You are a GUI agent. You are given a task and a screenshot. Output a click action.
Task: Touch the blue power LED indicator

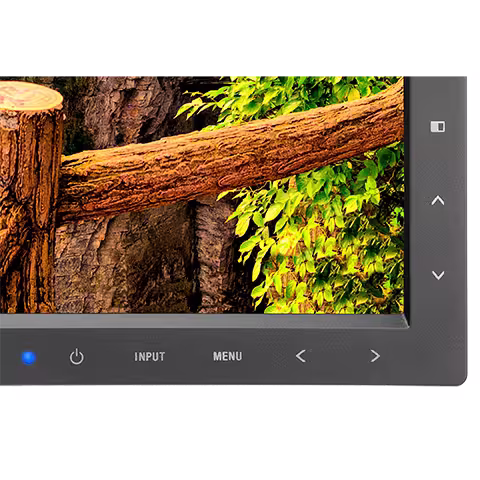coord(29,358)
